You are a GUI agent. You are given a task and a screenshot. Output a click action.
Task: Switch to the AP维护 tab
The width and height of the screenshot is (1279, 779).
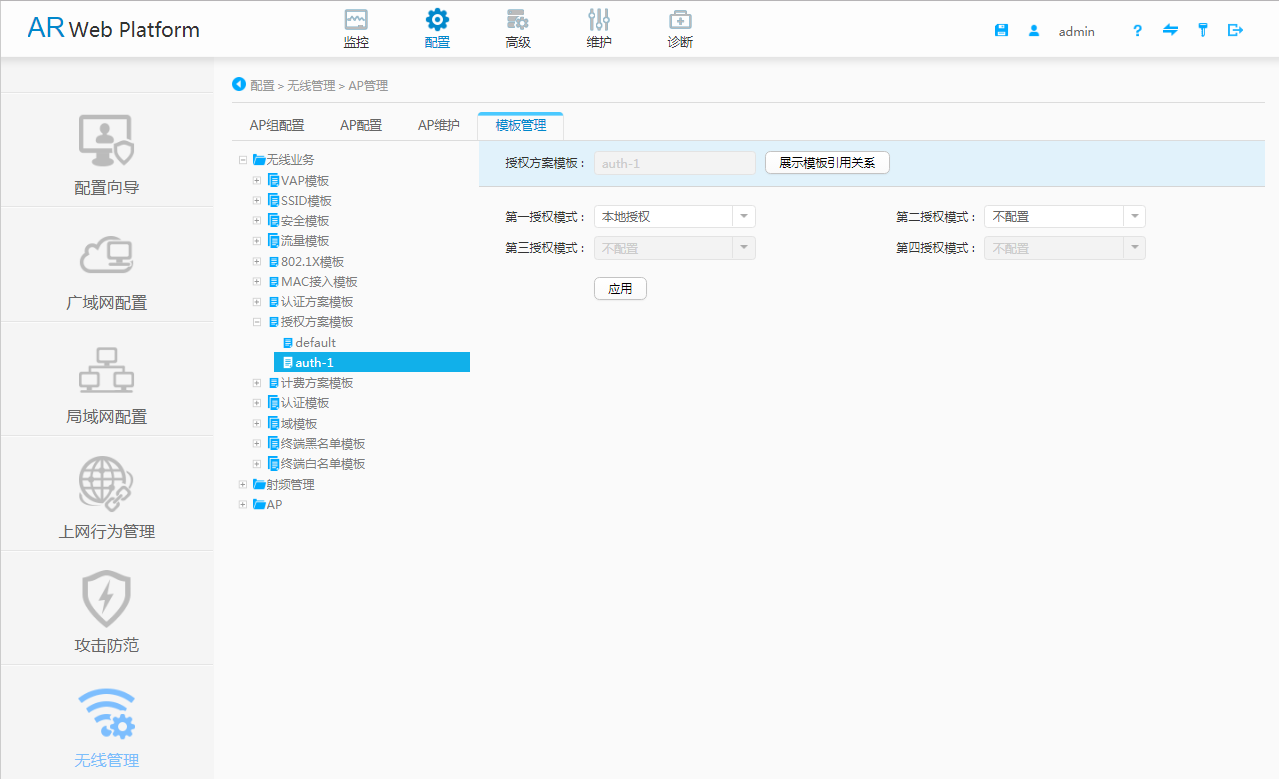coord(439,126)
